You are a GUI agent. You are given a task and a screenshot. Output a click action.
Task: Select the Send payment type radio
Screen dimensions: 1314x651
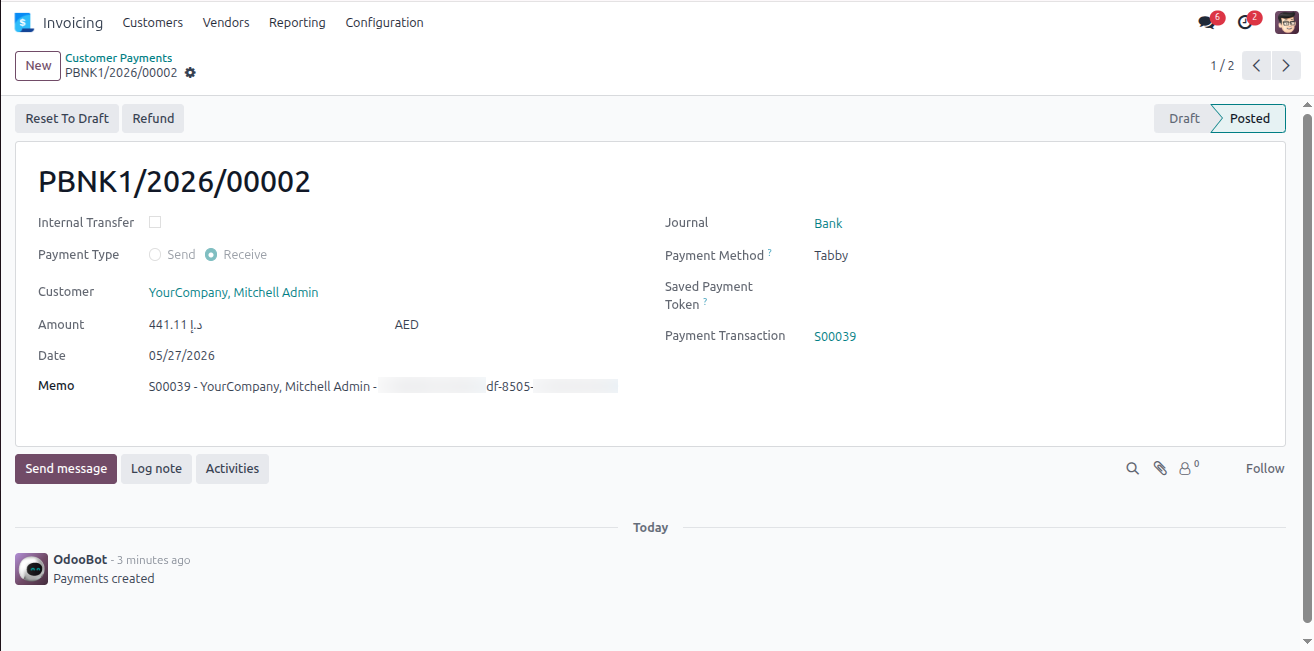point(155,255)
